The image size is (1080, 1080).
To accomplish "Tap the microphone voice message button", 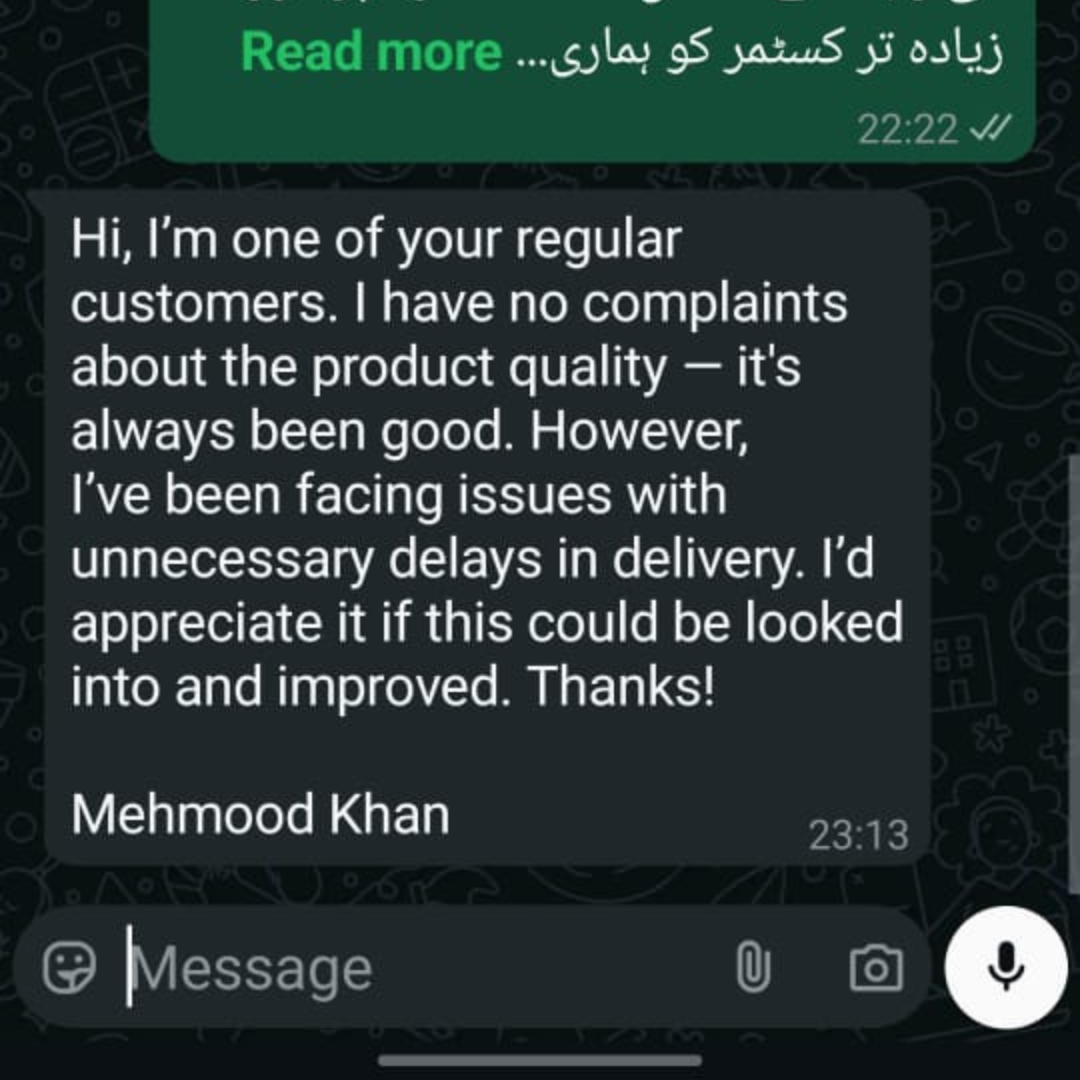I will [1006, 968].
